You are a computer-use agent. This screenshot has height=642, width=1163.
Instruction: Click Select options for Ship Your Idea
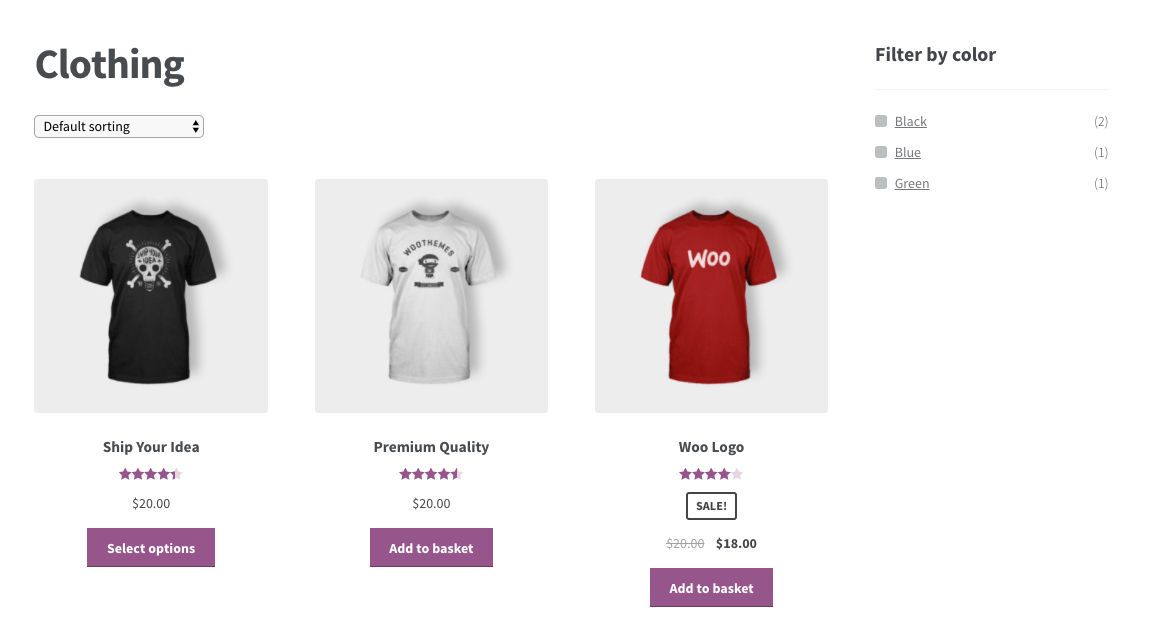(150, 547)
